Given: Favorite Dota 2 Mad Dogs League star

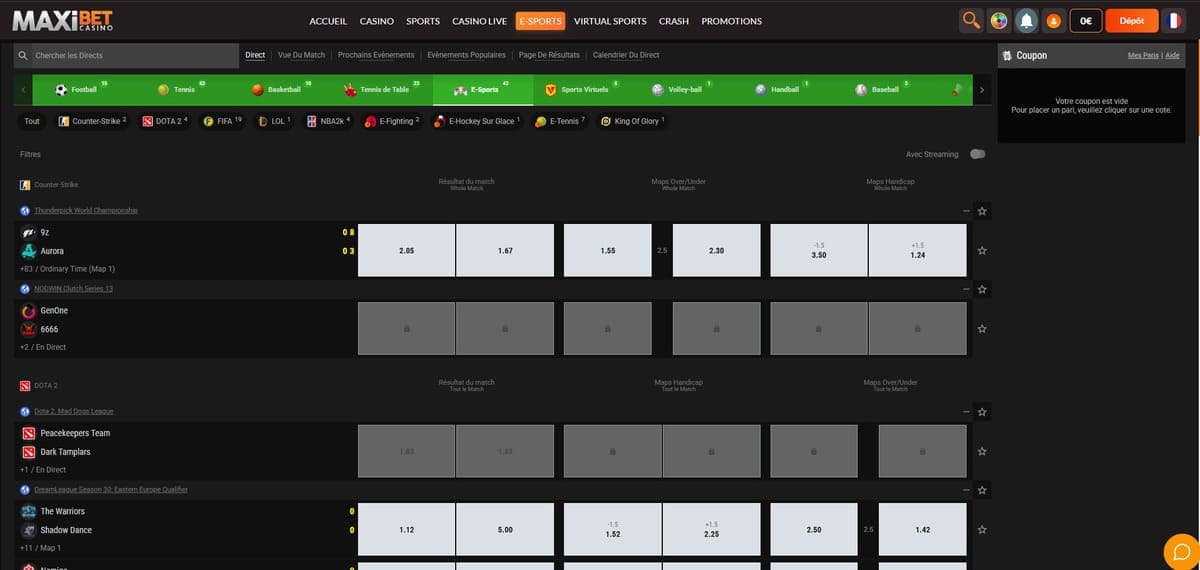Looking at the screenshot, I should (x=982, y=411).
